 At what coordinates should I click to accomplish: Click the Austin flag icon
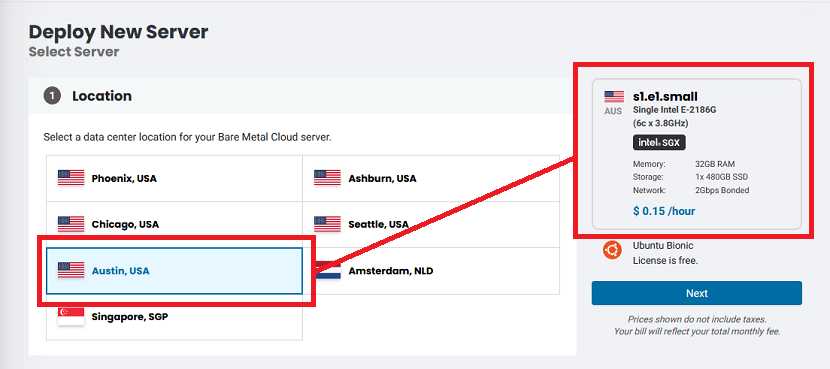pos(71,270)
